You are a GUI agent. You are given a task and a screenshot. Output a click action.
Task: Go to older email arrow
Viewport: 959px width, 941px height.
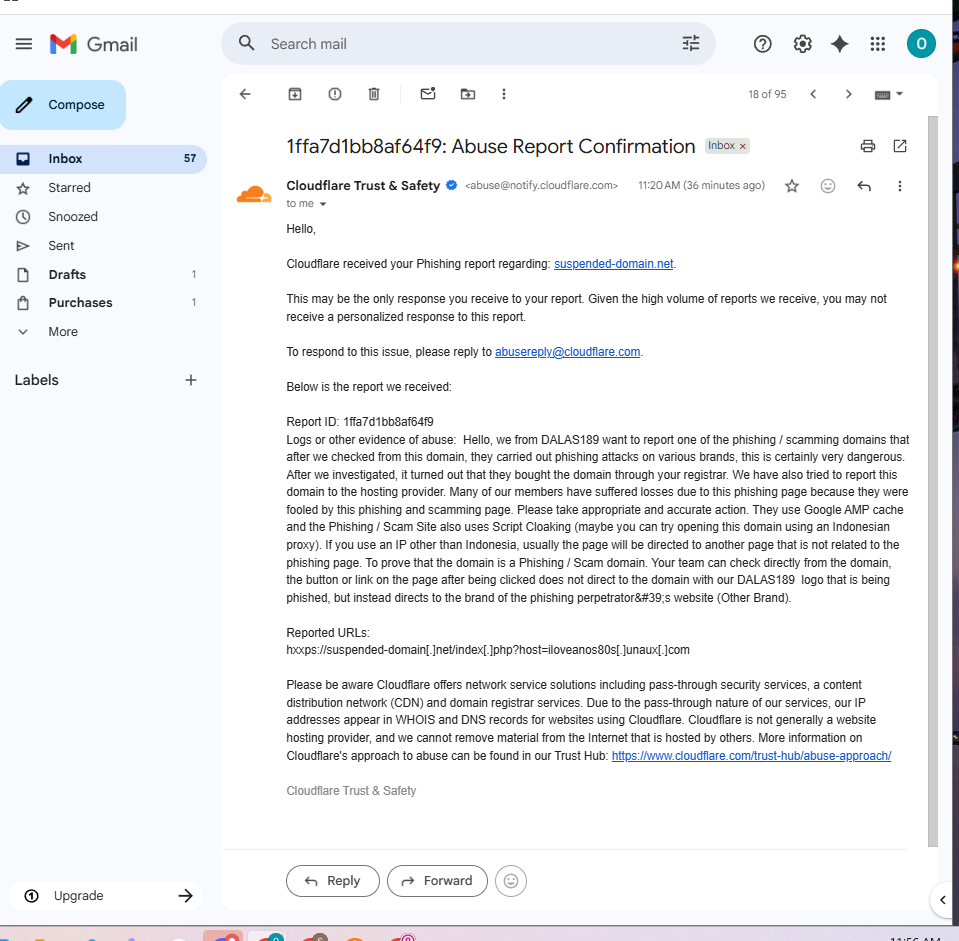(848, 94)
